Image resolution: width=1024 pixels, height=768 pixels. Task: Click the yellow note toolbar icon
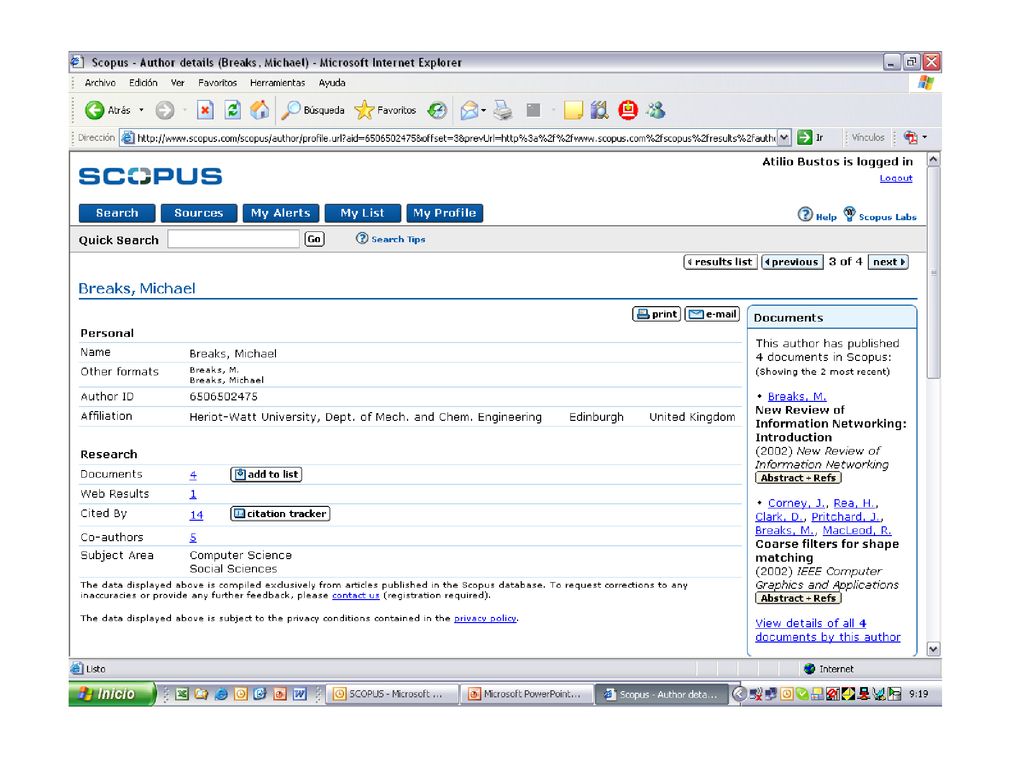pyautogui.click(x=573, y=110)
